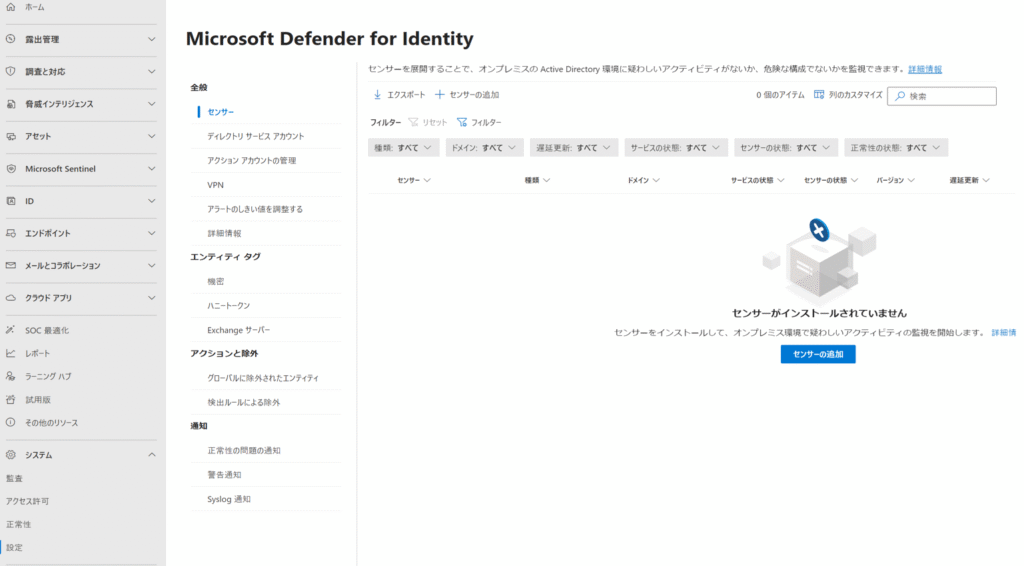The height and width of the screenshot is (566, 1024).
Task: Collapse the システム section chevron
Action: click(x=152, y=455)
